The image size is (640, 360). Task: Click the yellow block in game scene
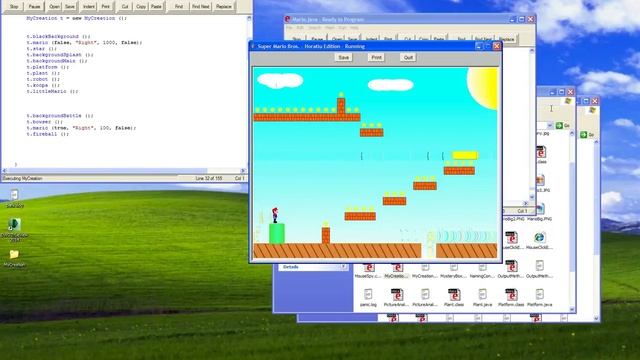[464, 155]
